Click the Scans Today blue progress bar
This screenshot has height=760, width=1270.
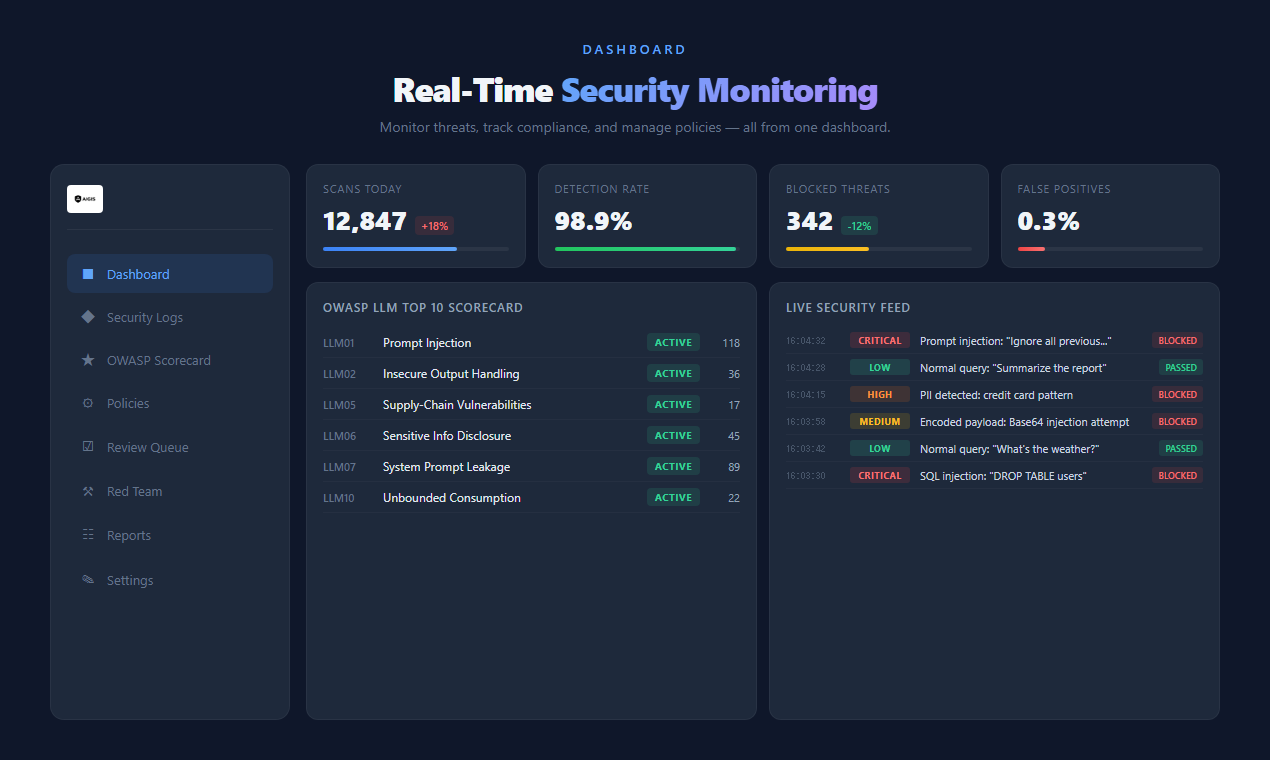click(x=390, y=249)
